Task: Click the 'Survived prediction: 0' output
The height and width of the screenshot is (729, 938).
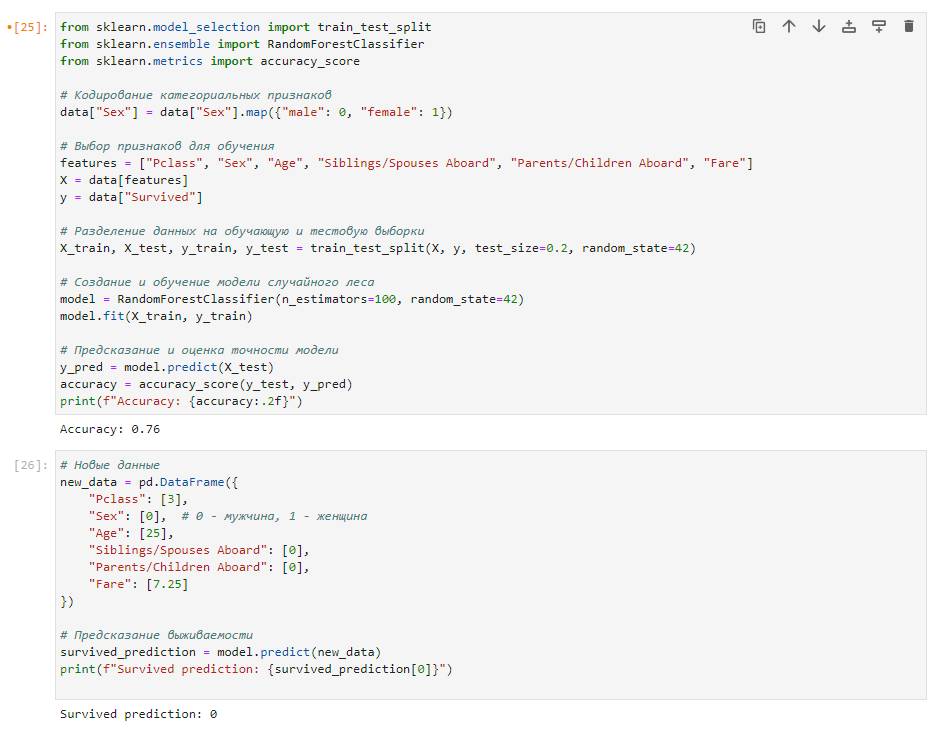Action: pos(138,714)
